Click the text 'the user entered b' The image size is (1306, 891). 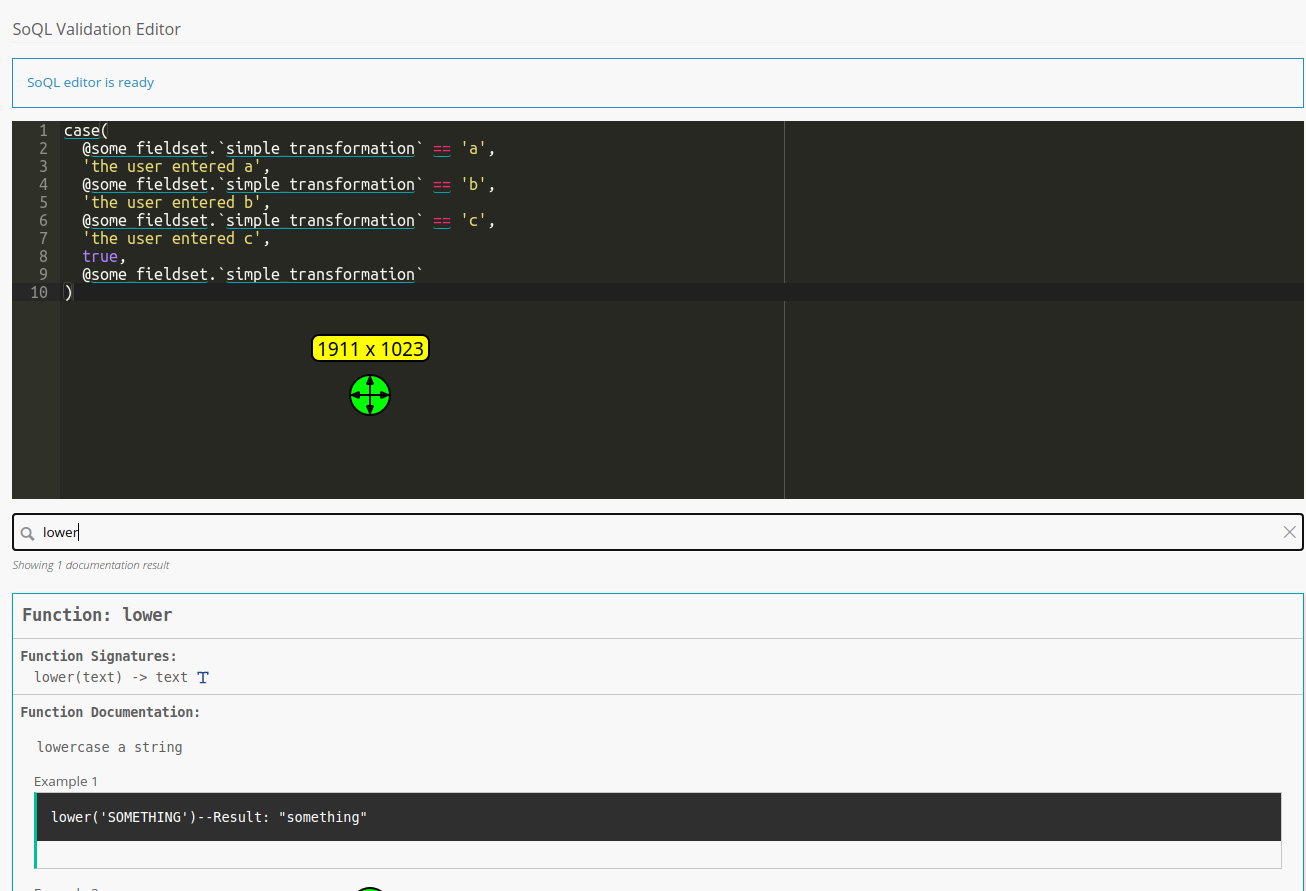point(172,202)
